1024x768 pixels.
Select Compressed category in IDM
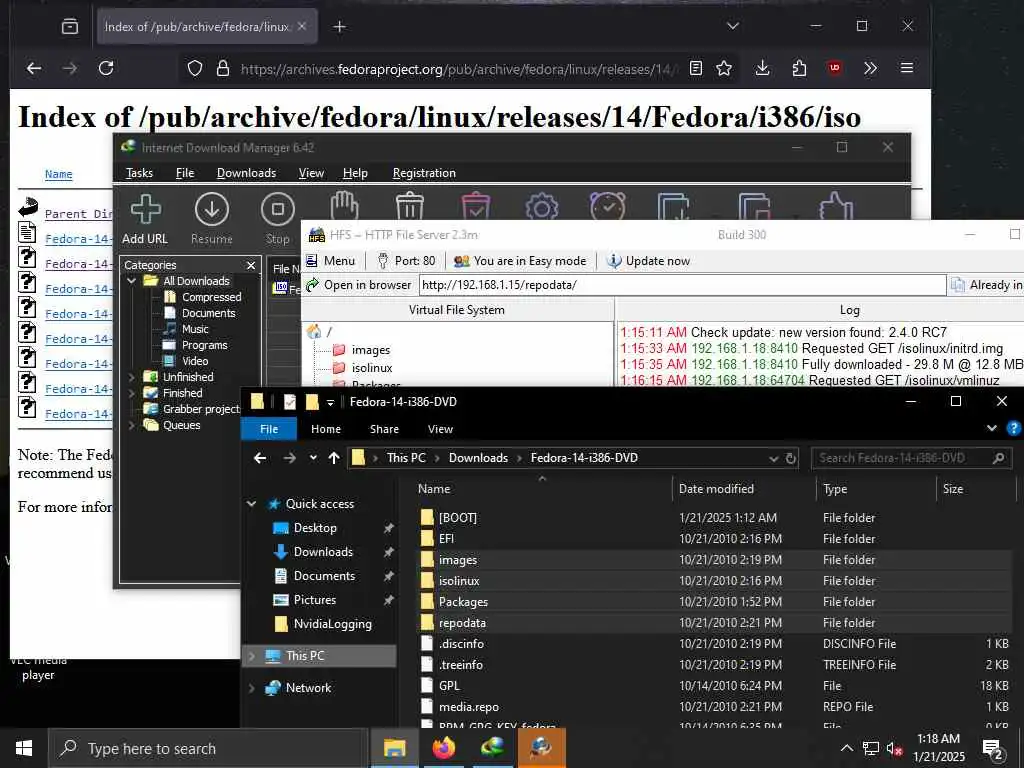(211, 297)
